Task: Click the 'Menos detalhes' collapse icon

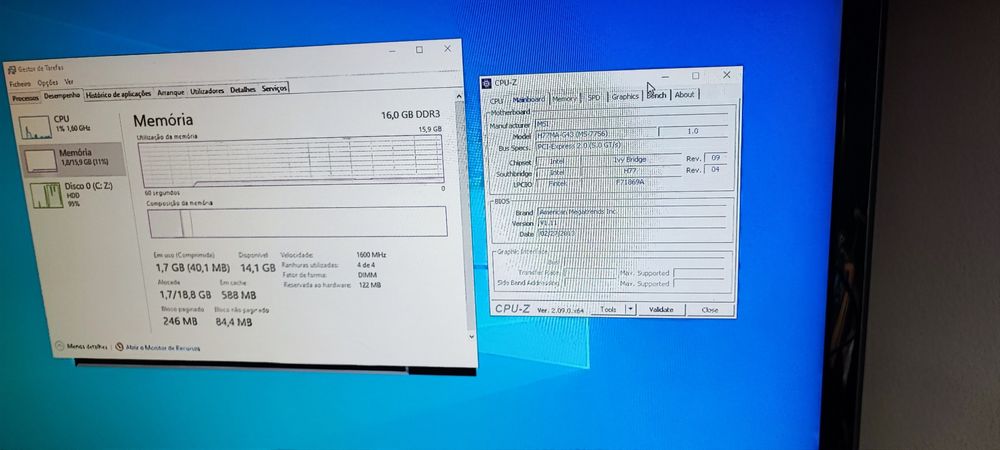Action: (60, 346)
